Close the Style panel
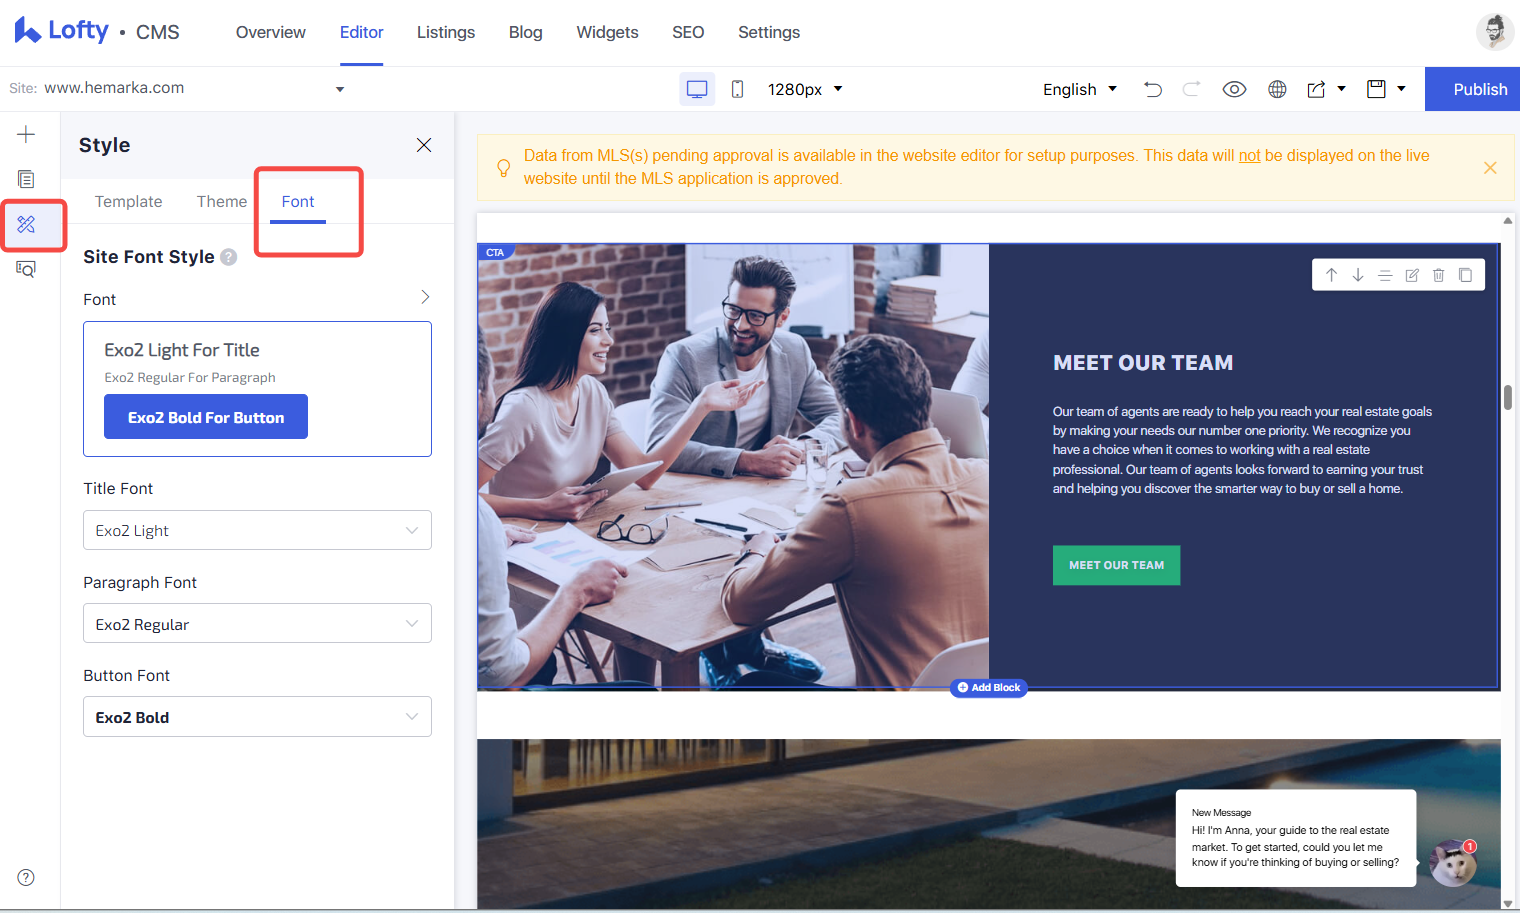 point(424,145)
